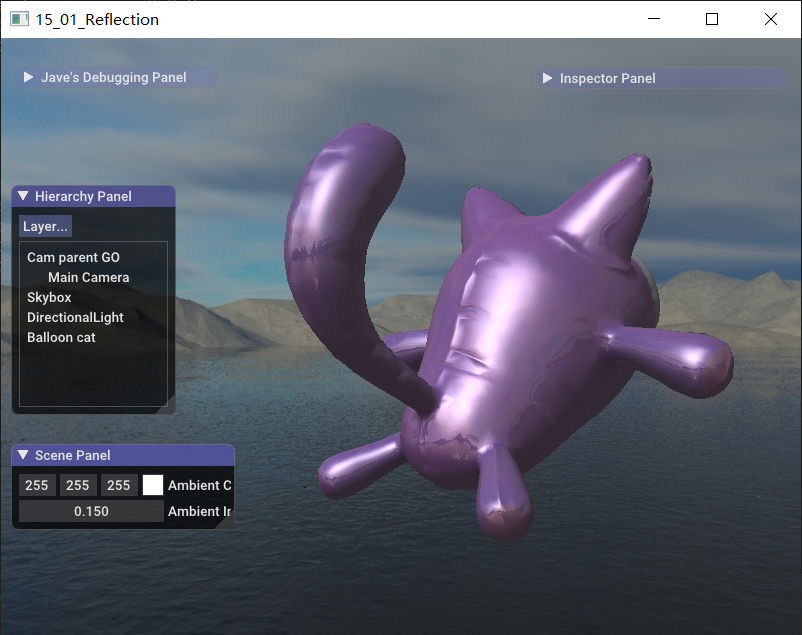Close the 15_01_Reflection window
Viewport: 802px width, 635px height.
click(x=771, y=19)
